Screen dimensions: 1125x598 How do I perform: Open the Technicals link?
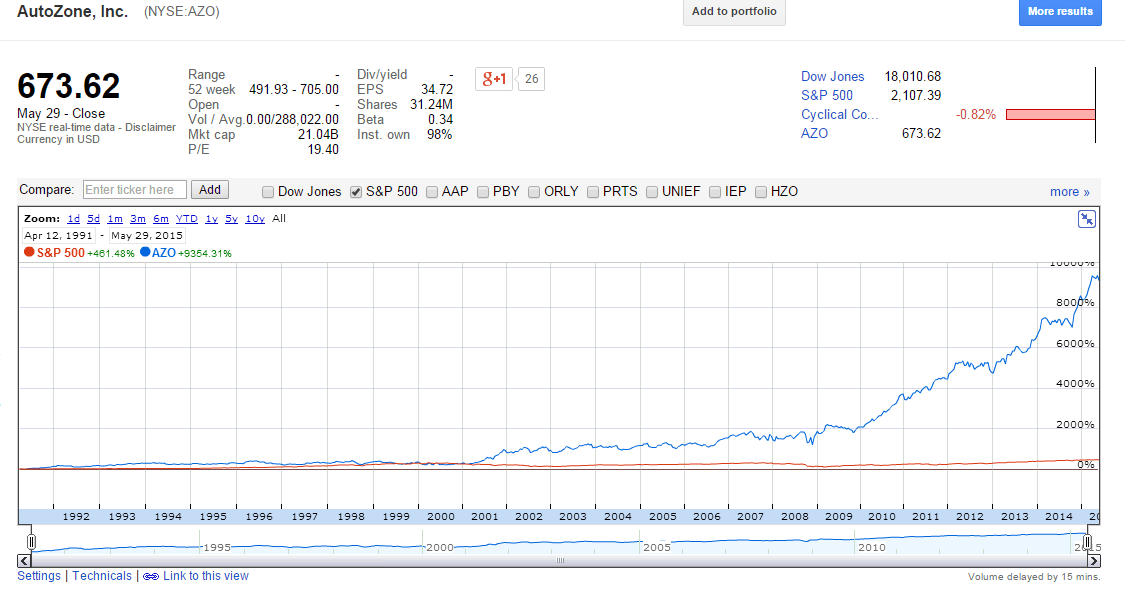click(x=102, y=576)
